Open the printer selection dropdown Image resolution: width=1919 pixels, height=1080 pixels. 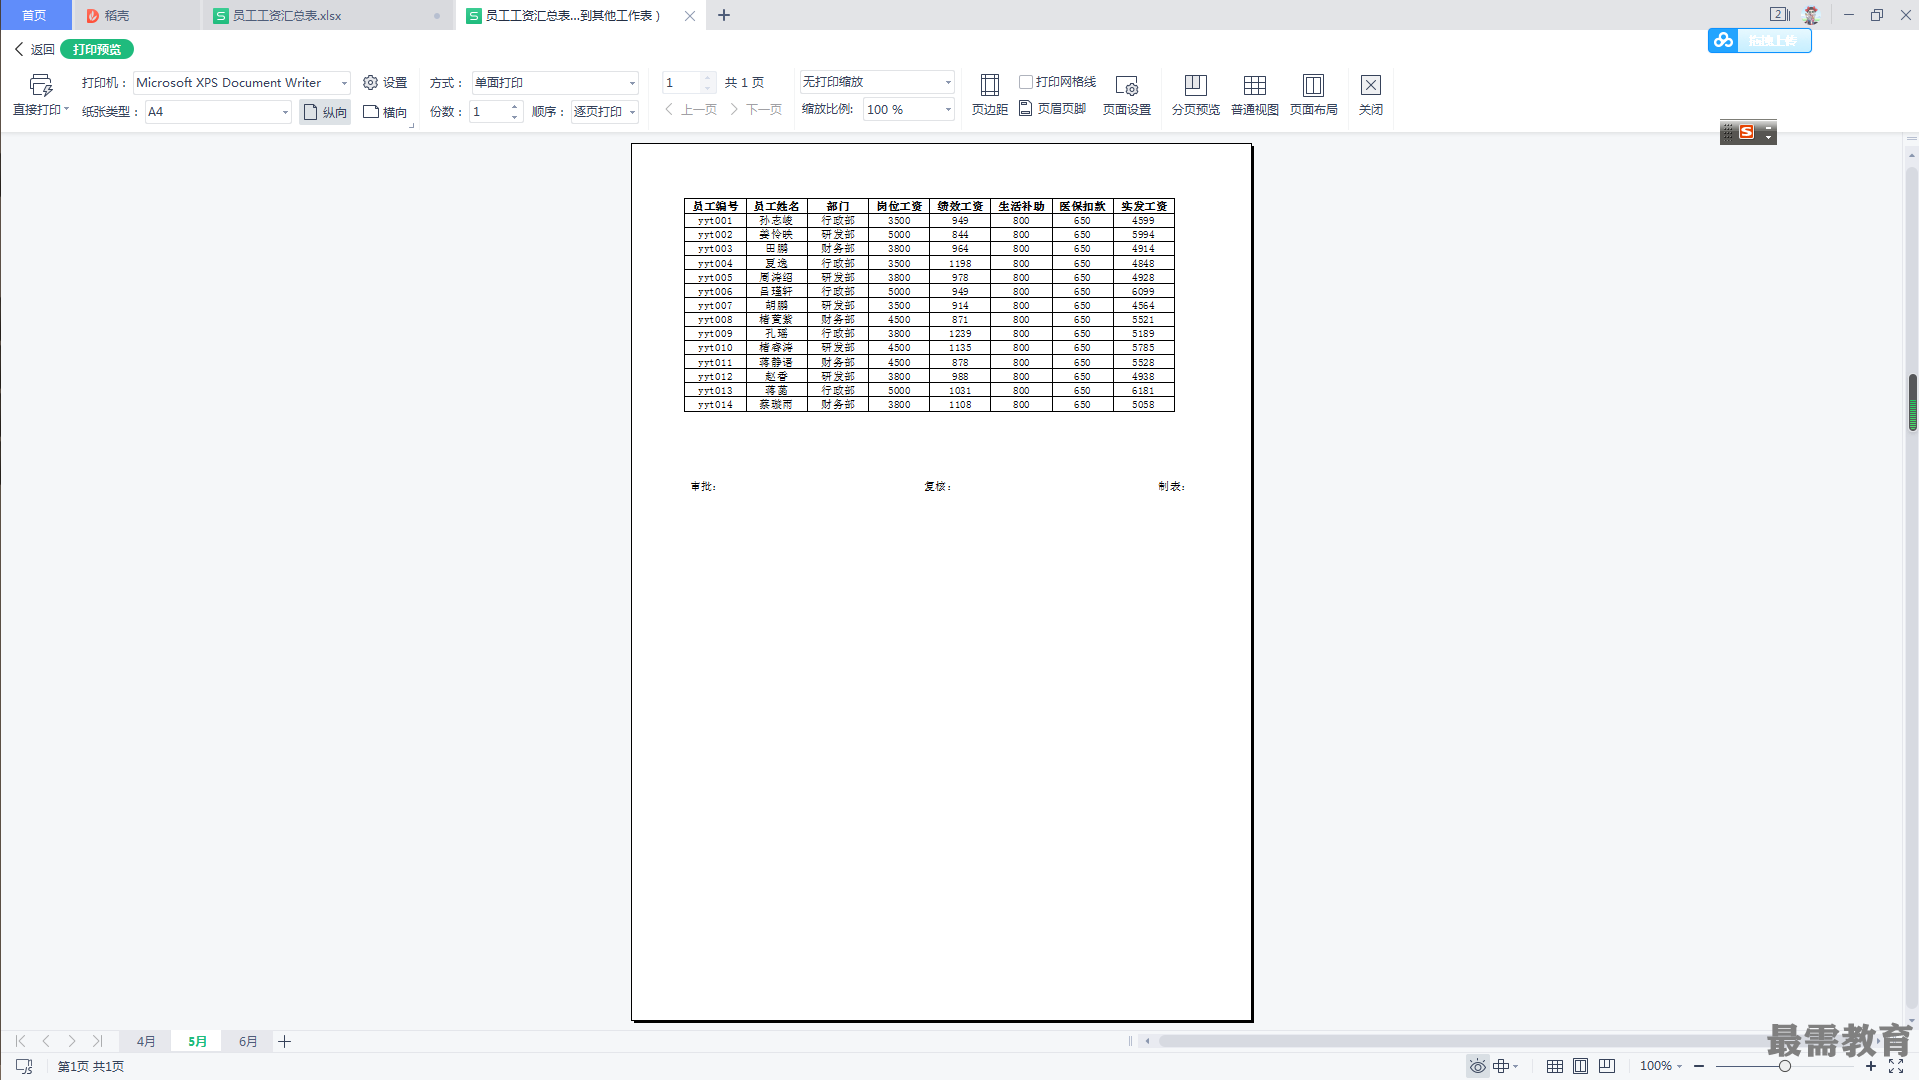coord(344,83)
